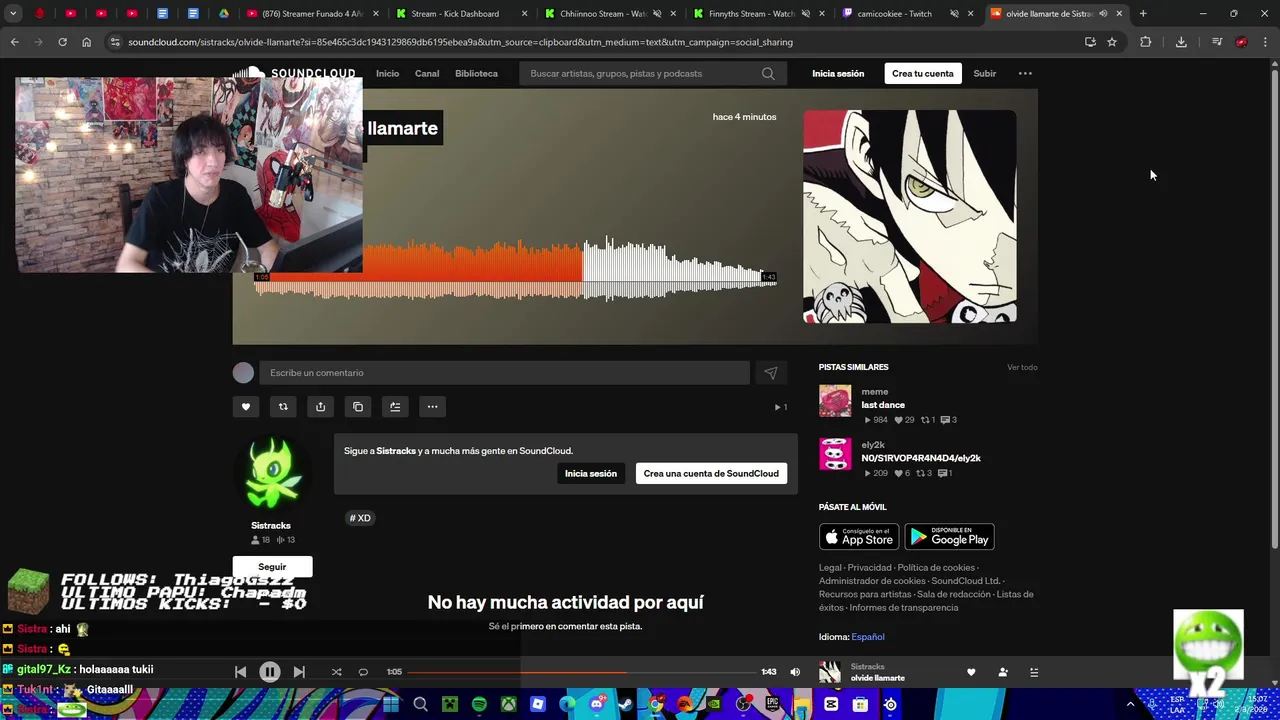The width and height of the screenshot is (1280, 720).
Task: Open Sistracks profile name link
Action: [x=271, y=526]
